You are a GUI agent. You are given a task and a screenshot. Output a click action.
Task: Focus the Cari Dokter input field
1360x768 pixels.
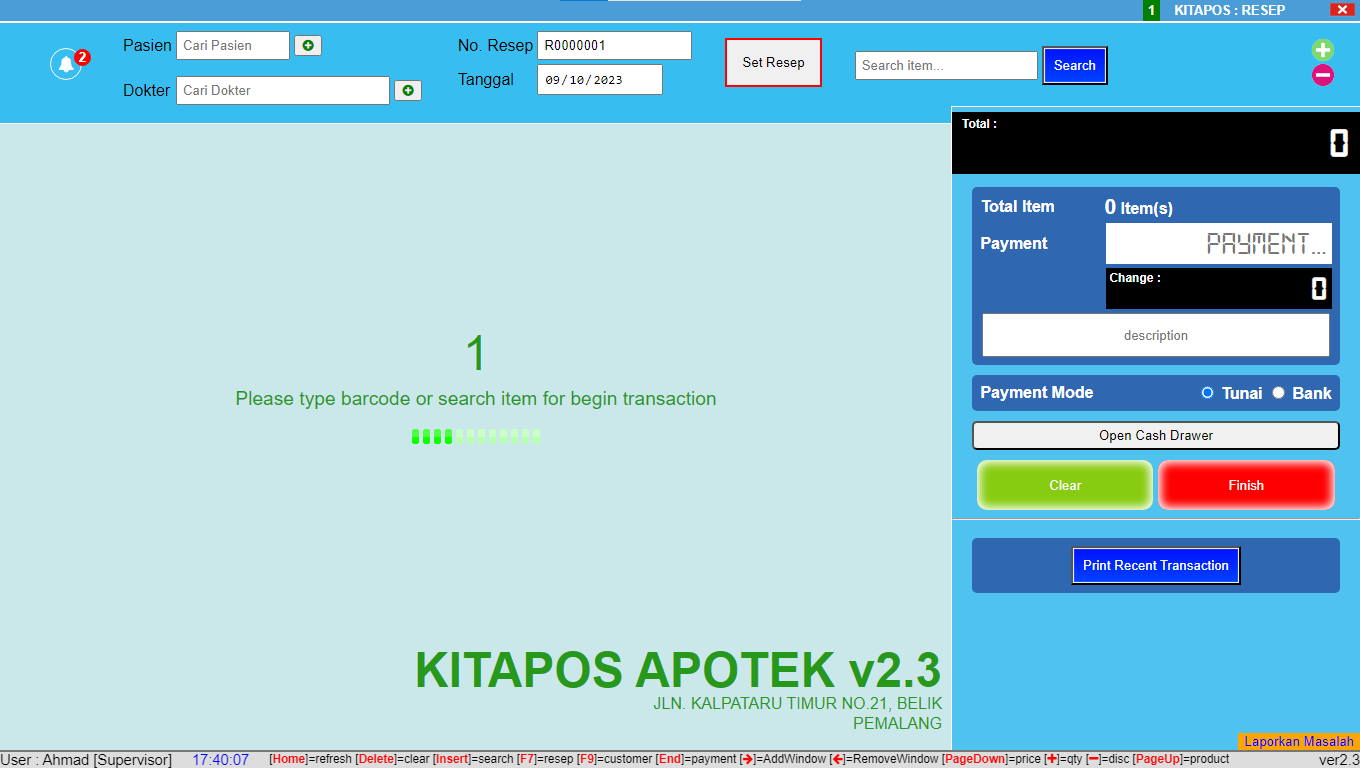pos(282,91)
